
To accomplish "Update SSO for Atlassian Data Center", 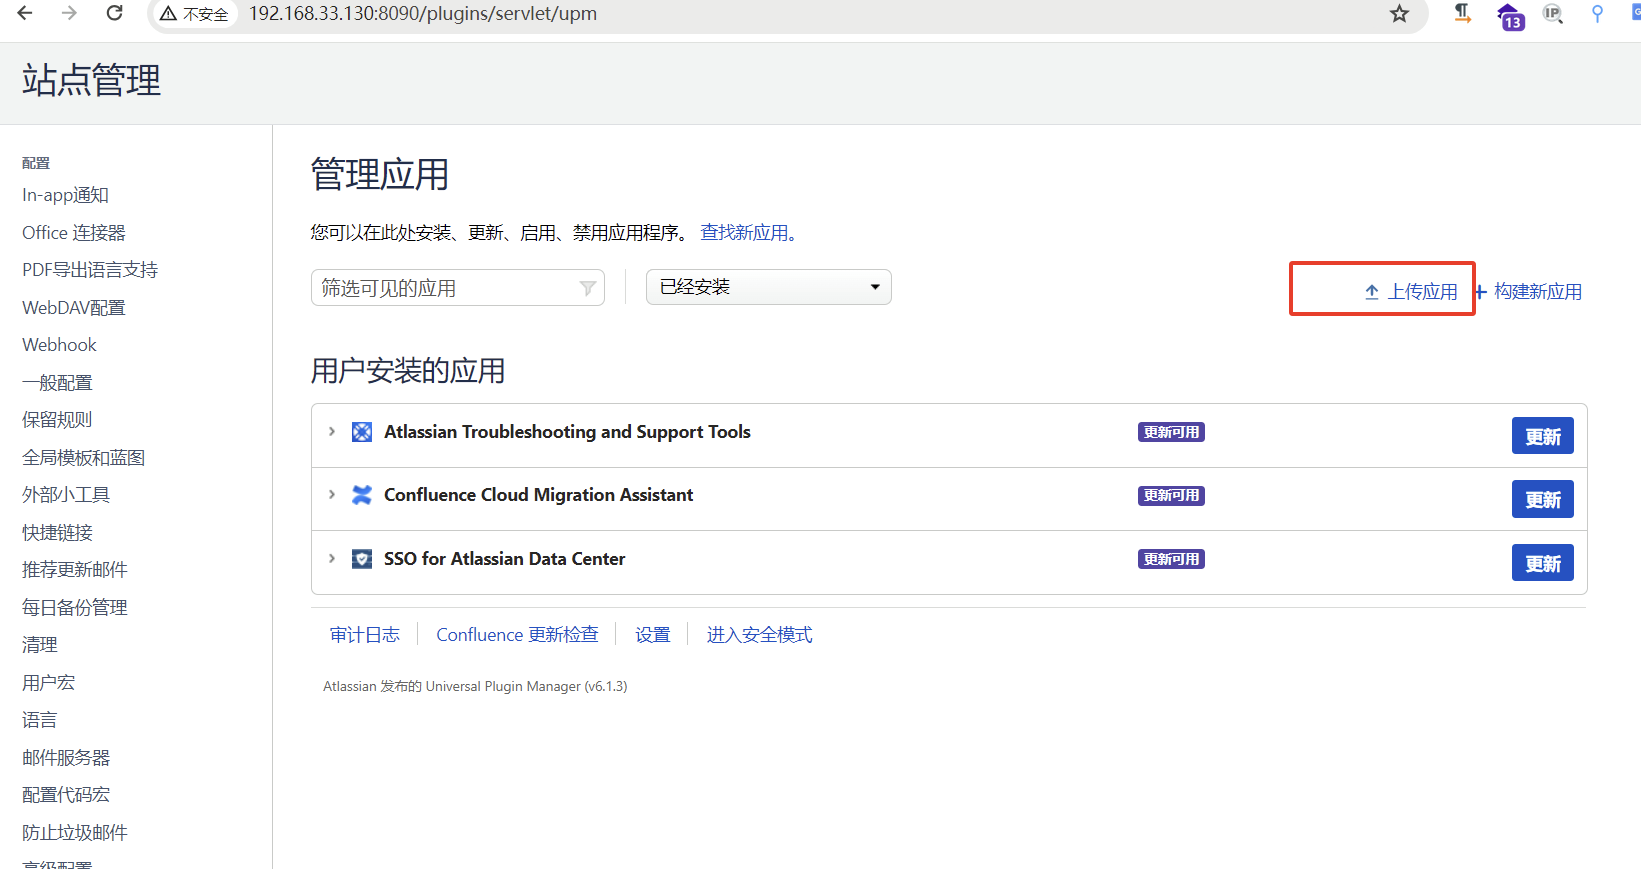I will tap(1542, 563).
